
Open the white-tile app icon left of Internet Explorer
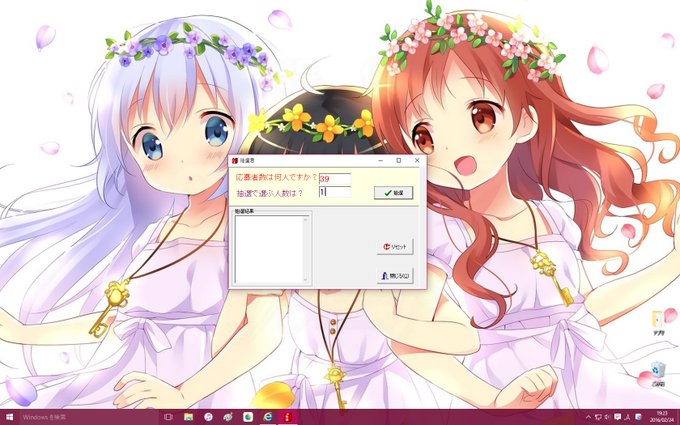pos(248,417)
